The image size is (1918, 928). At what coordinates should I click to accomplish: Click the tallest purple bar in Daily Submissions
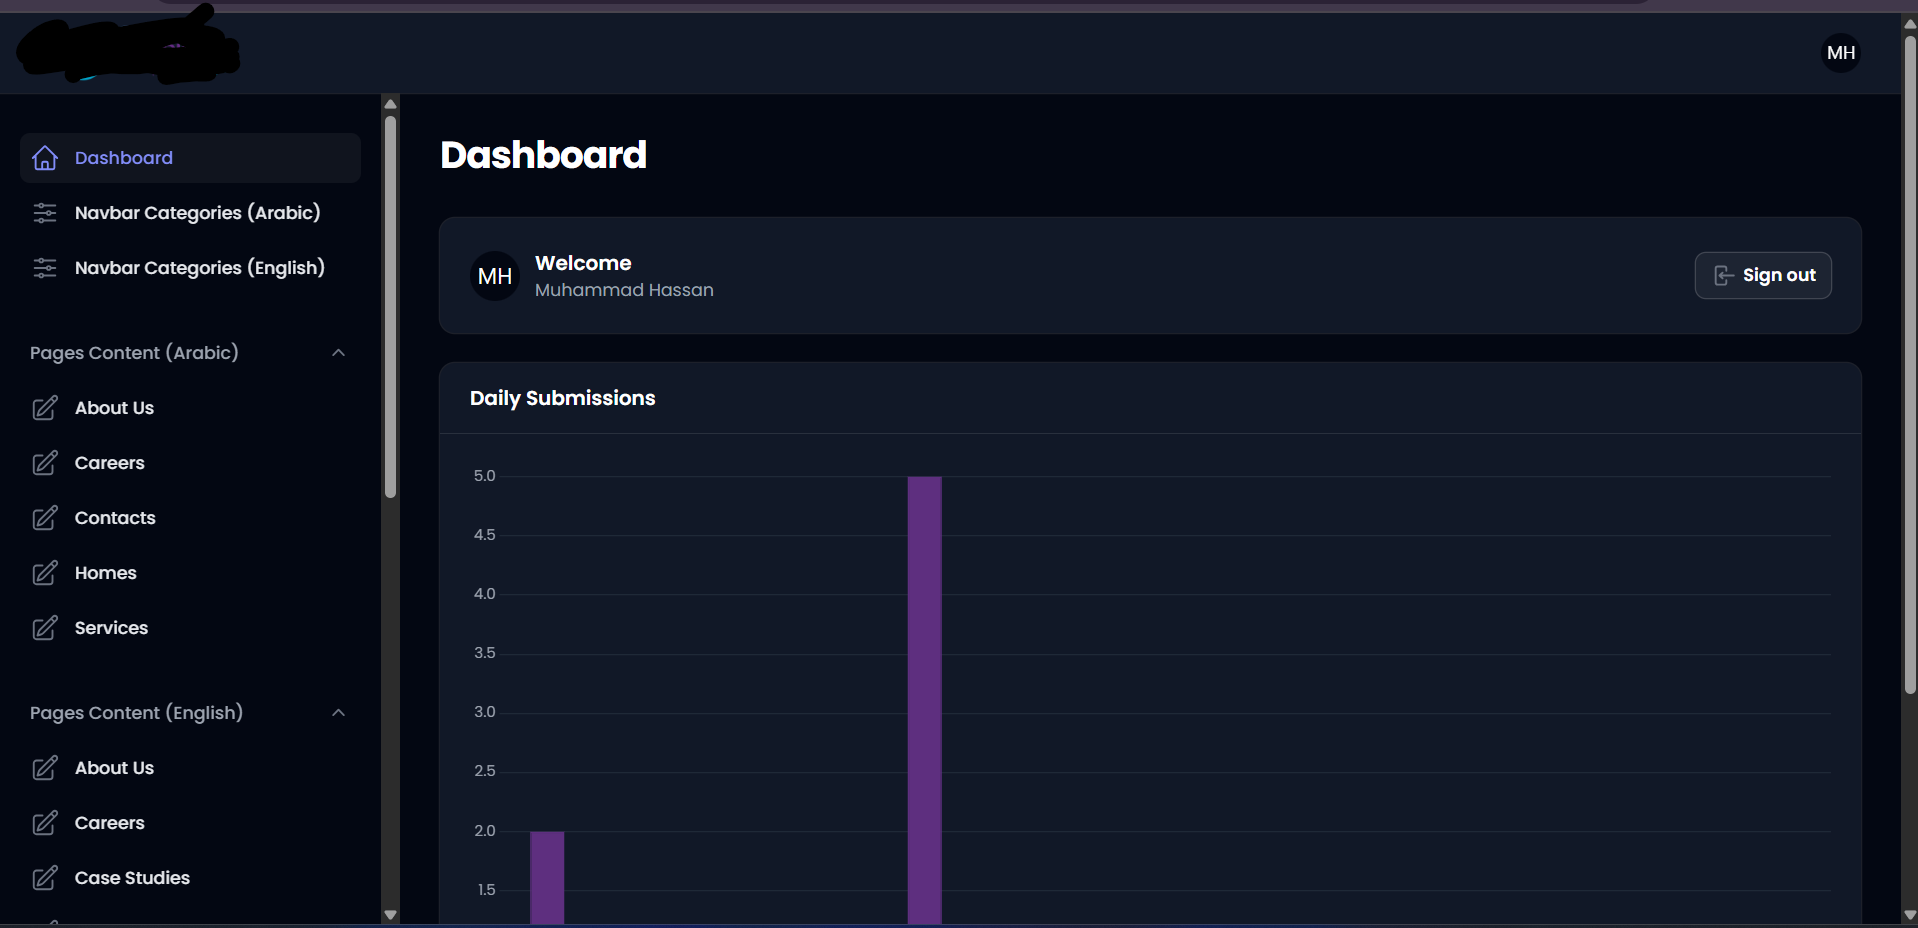(x=924, y=700)
